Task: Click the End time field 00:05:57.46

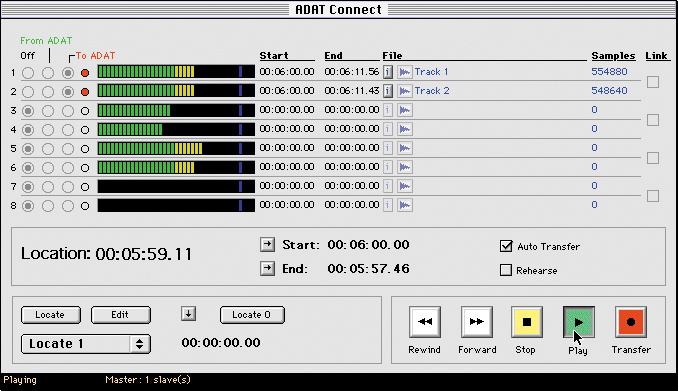Action: tap(368, 269)
